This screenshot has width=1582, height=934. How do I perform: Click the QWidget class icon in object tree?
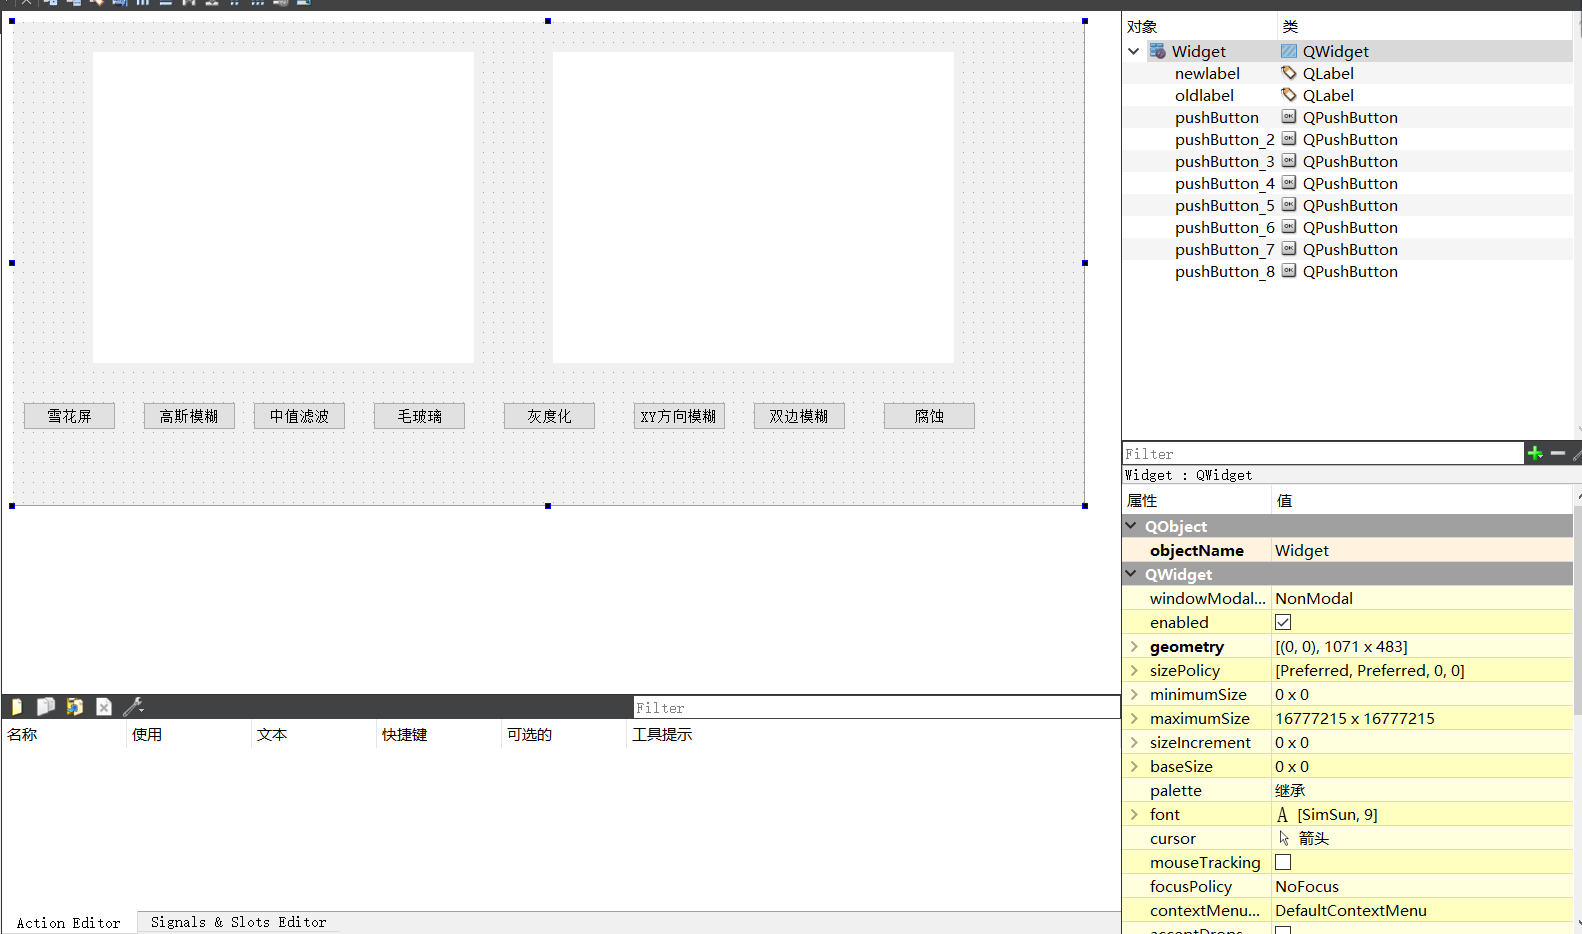click(x=1289, y=51)
